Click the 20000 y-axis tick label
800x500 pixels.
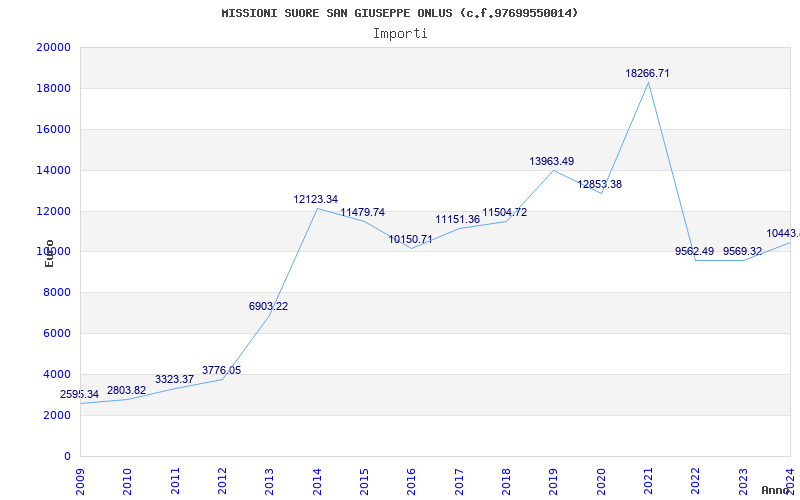click(54, 47)
